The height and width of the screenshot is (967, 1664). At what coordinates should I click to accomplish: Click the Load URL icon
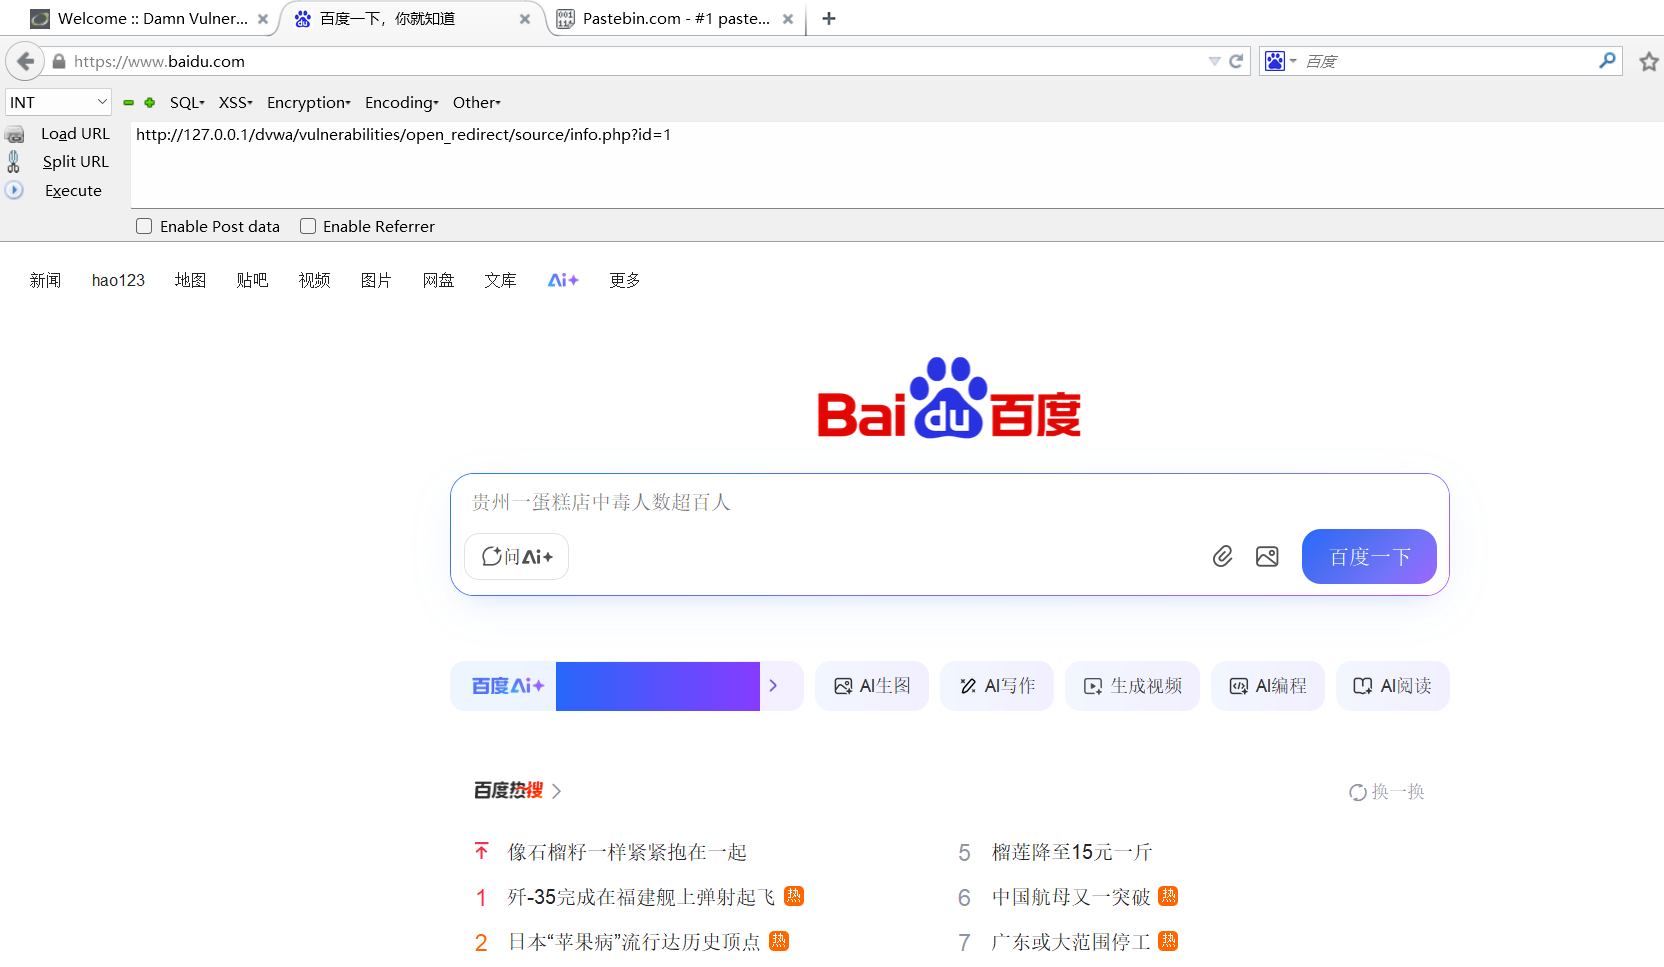point(14,134)
